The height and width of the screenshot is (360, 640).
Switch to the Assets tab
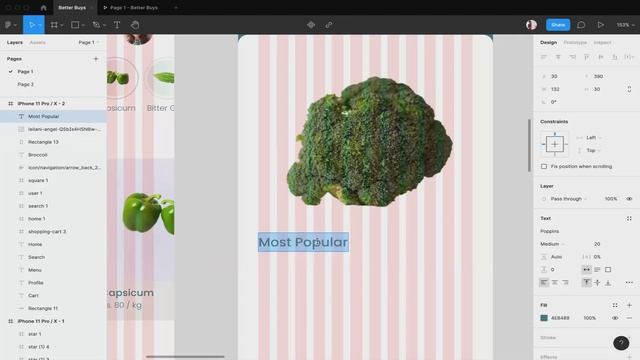[x=38, y=42]
